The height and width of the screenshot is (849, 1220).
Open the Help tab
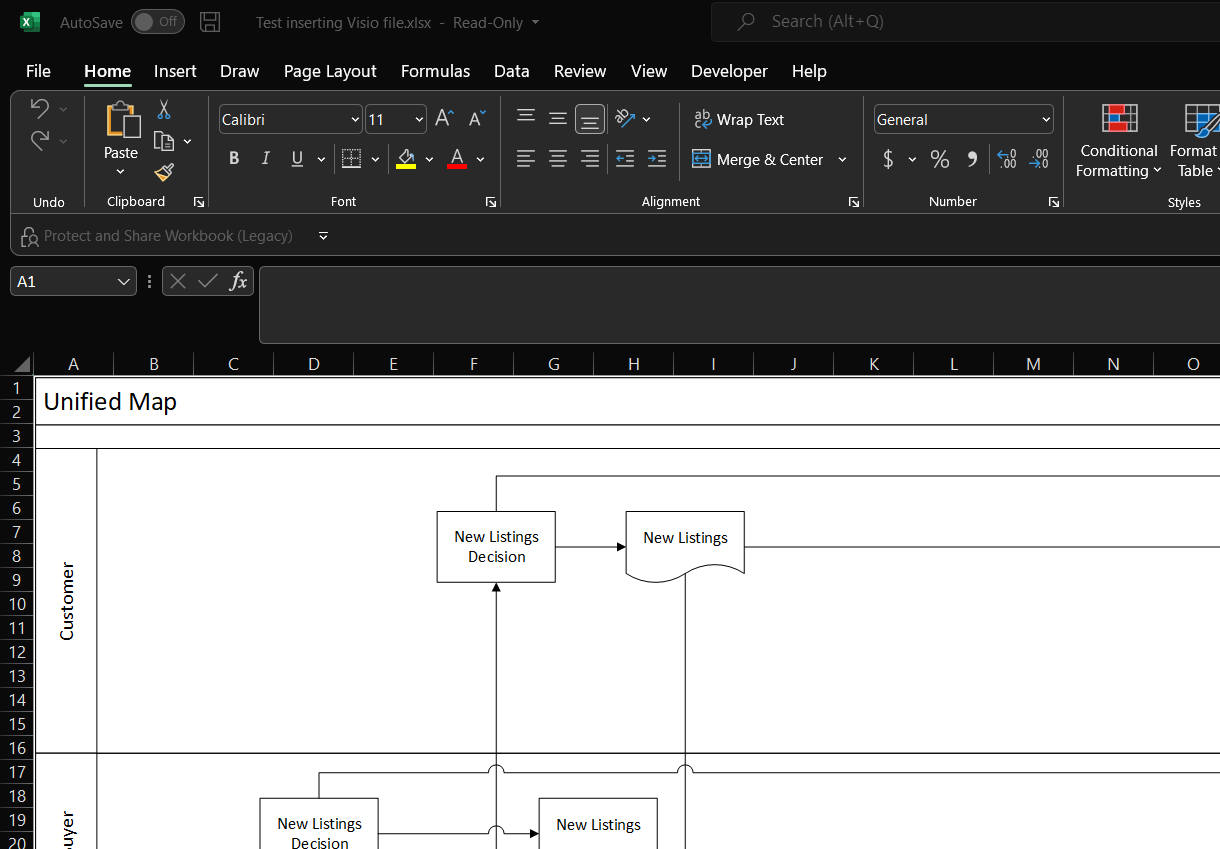pyautogui.click(x=809, y=71)
